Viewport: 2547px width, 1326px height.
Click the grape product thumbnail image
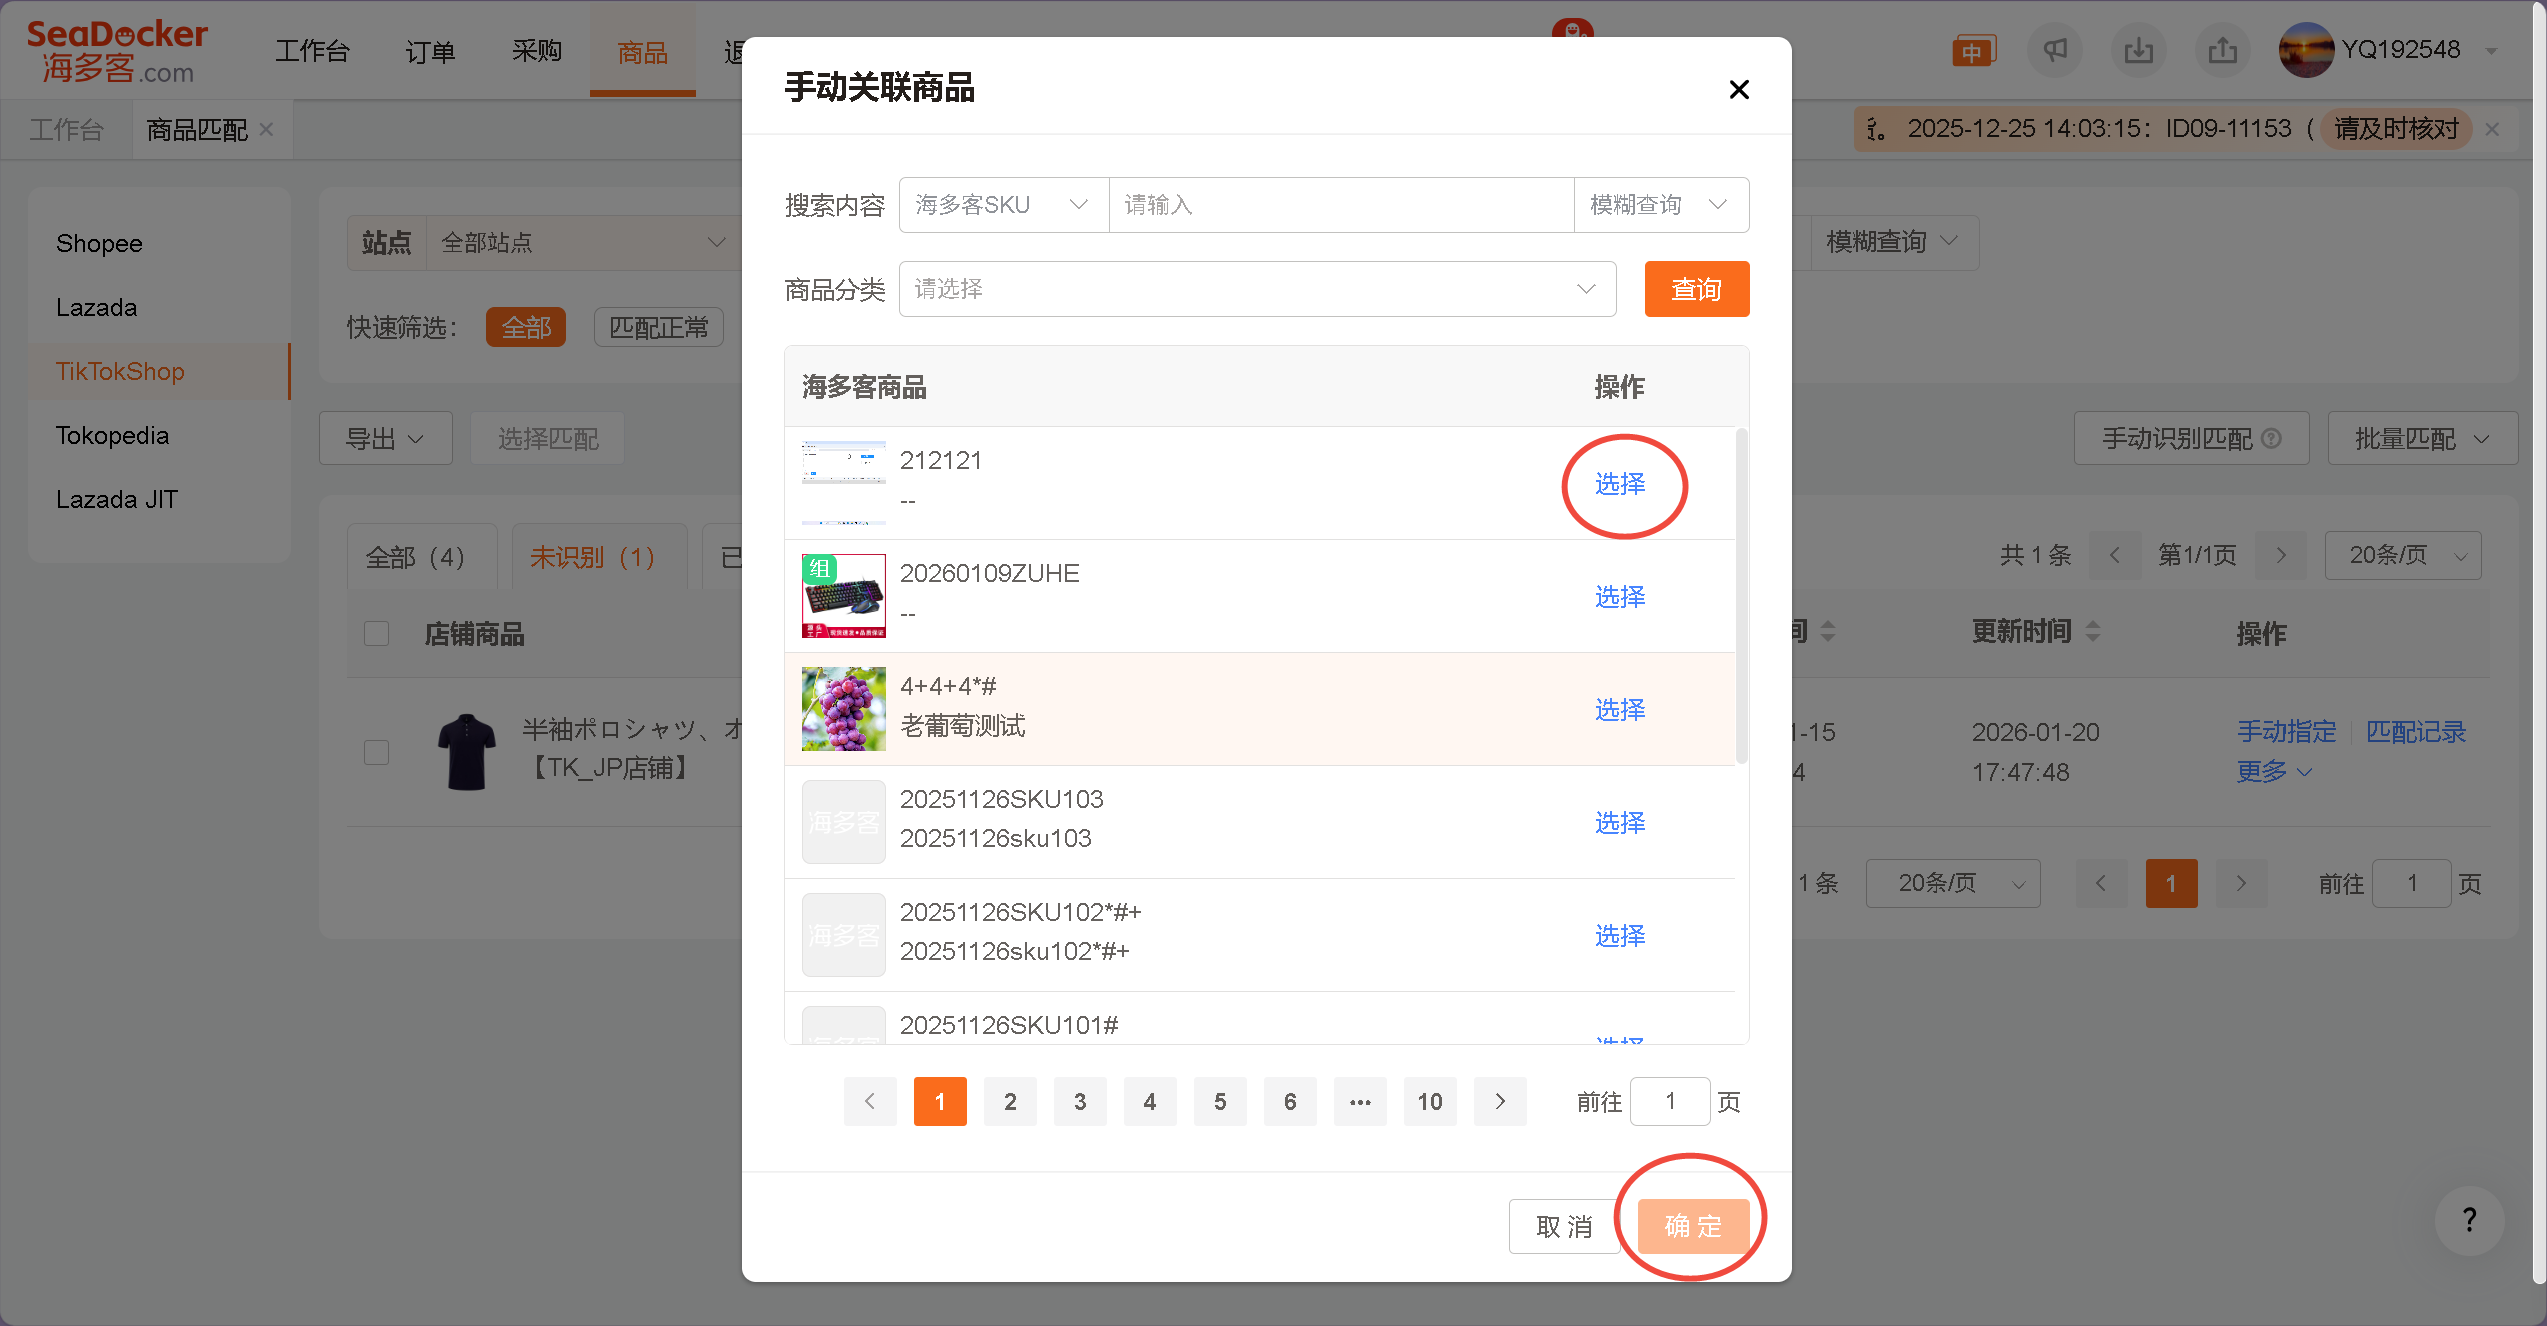click(843, 709)
